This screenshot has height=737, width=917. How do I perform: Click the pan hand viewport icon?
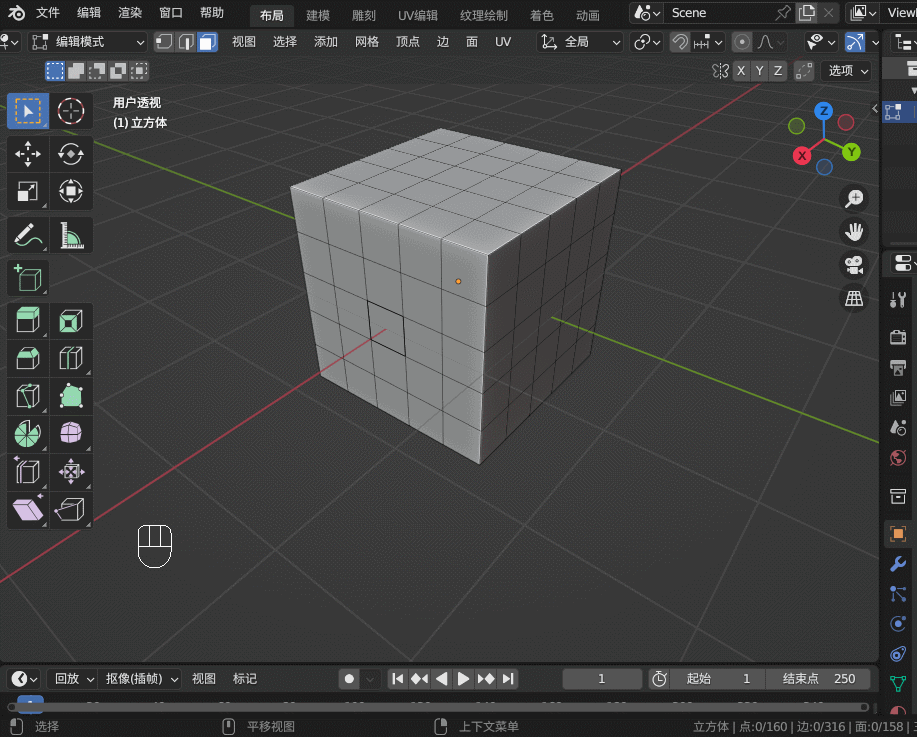854,232
